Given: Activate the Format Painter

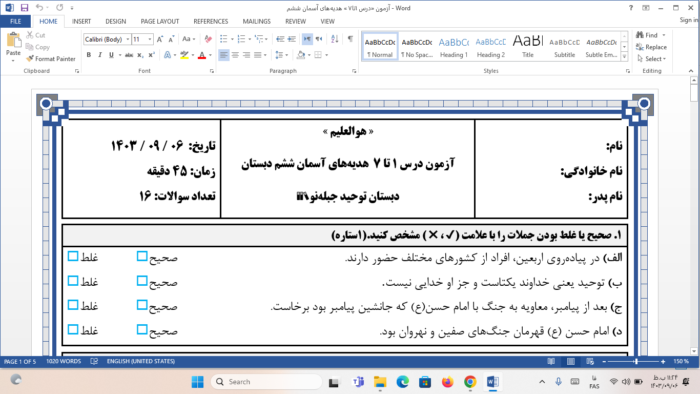Looking at the screenshot, I should 51,58.
